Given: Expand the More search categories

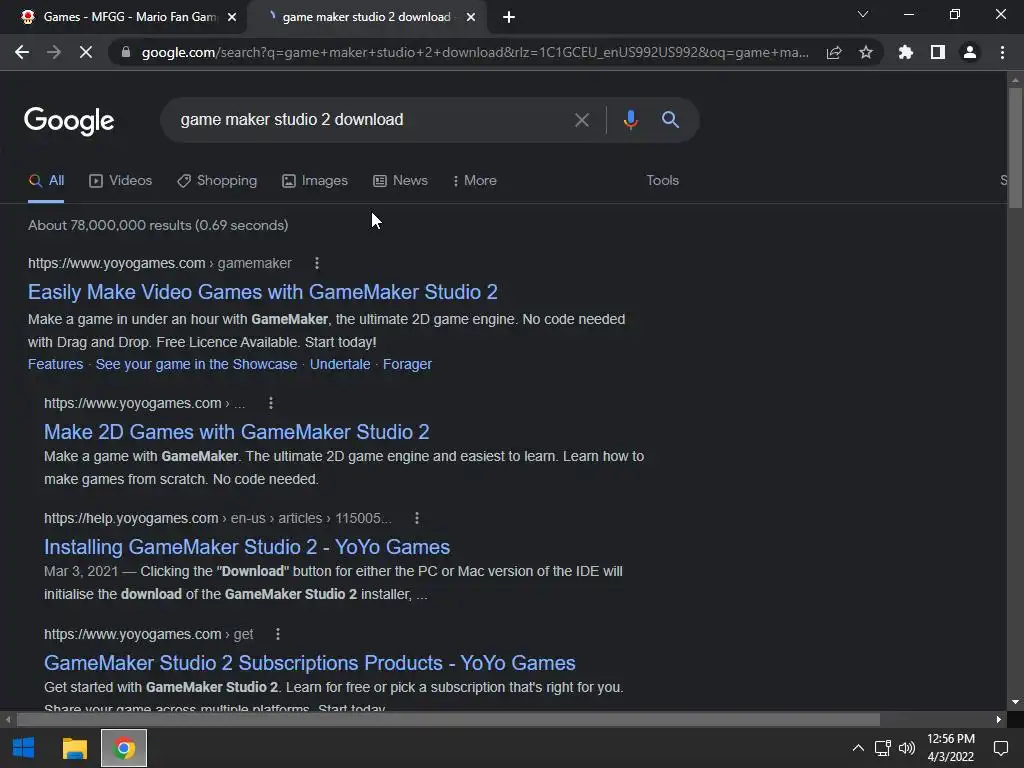Looking at the screenshot, I should point(475,180).
